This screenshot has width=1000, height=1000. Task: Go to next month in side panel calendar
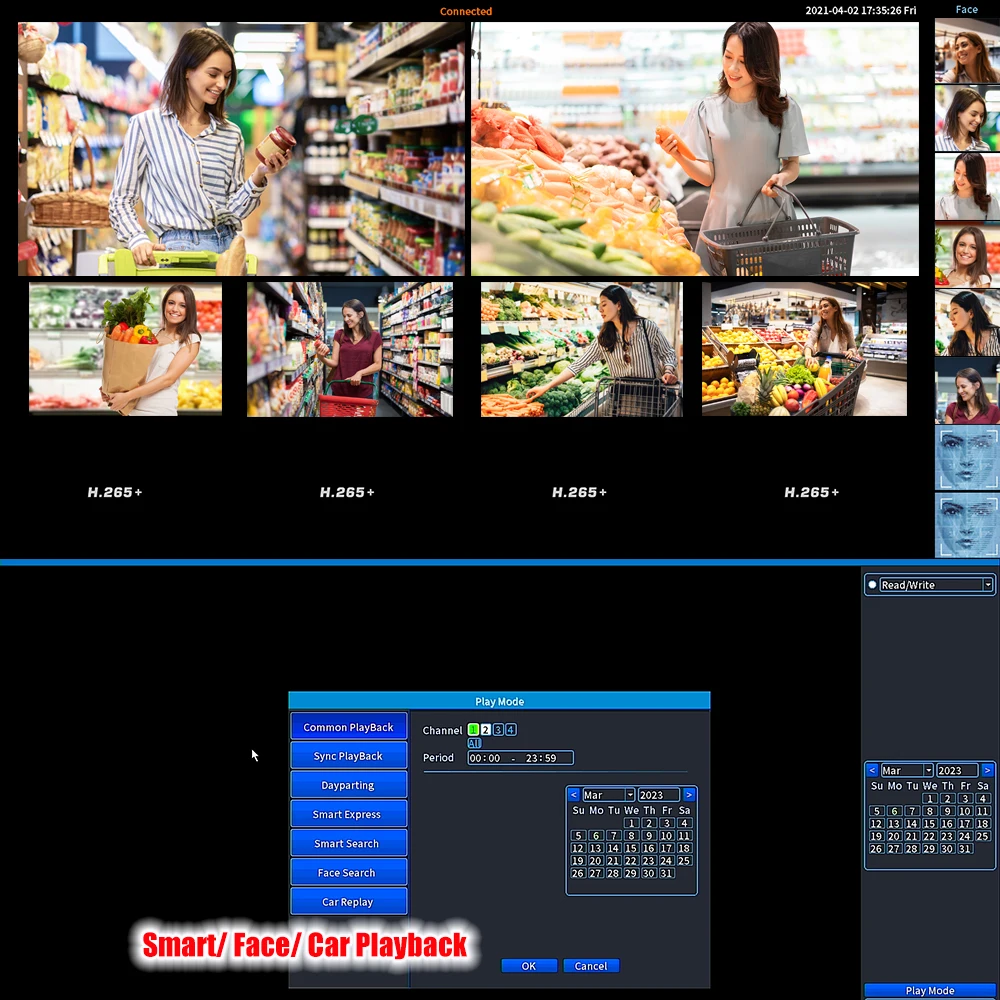tap(987, 770)
